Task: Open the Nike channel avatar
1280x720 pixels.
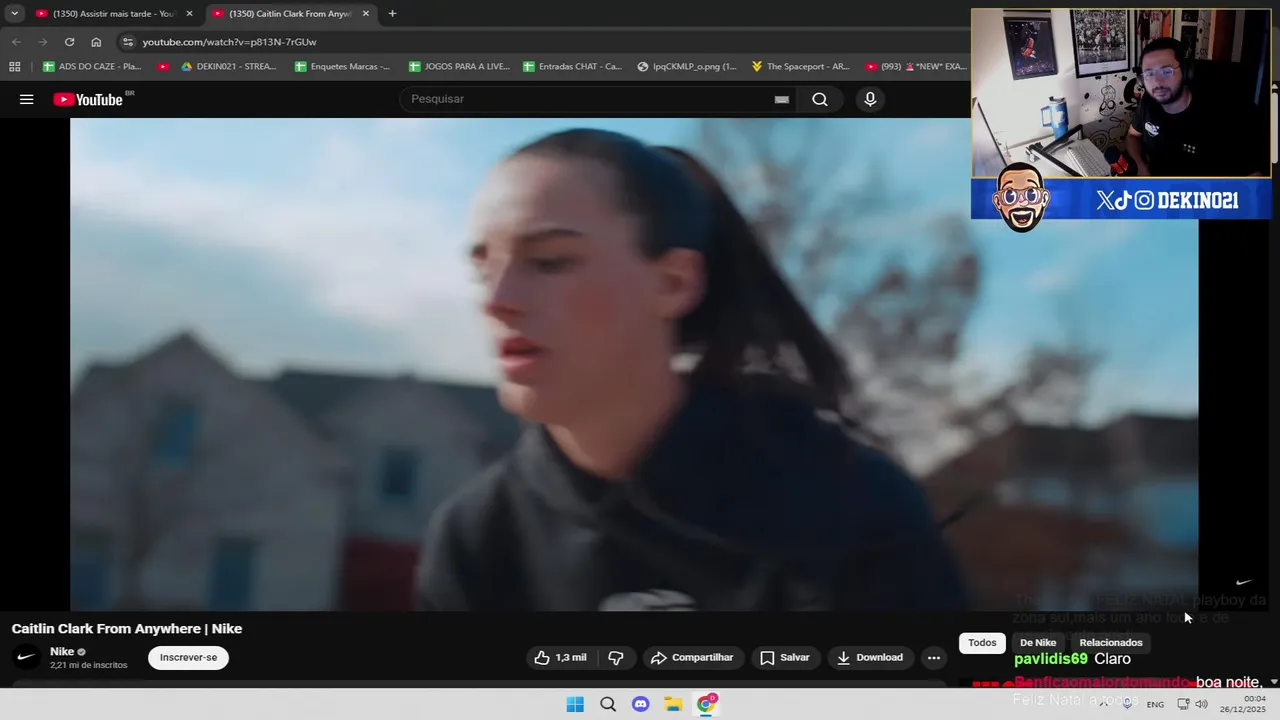Action: tap(27, 657)
